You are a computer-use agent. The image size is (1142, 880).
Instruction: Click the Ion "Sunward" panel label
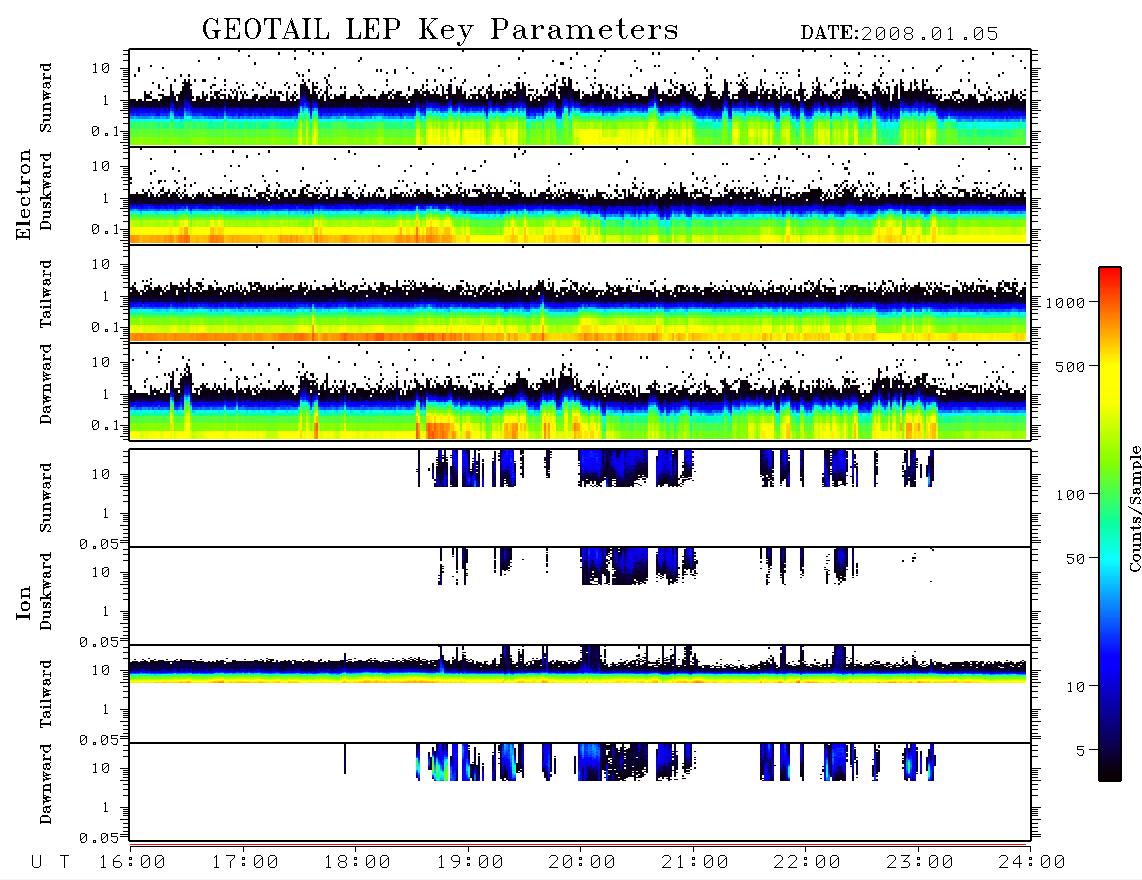[46, 498]
